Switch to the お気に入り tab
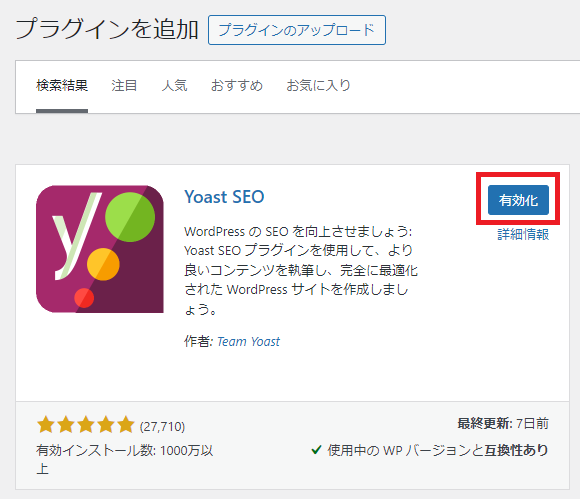Image resolution: width=580 pixels, height=499 pixels. tap(318, 86)
